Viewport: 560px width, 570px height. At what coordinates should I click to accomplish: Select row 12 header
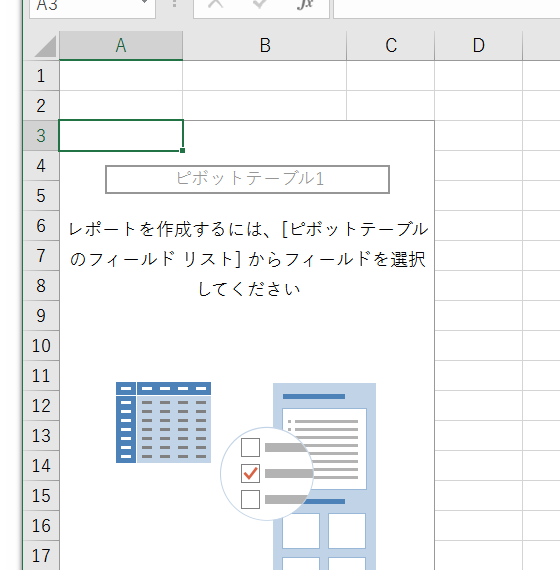tap(41, 406)
